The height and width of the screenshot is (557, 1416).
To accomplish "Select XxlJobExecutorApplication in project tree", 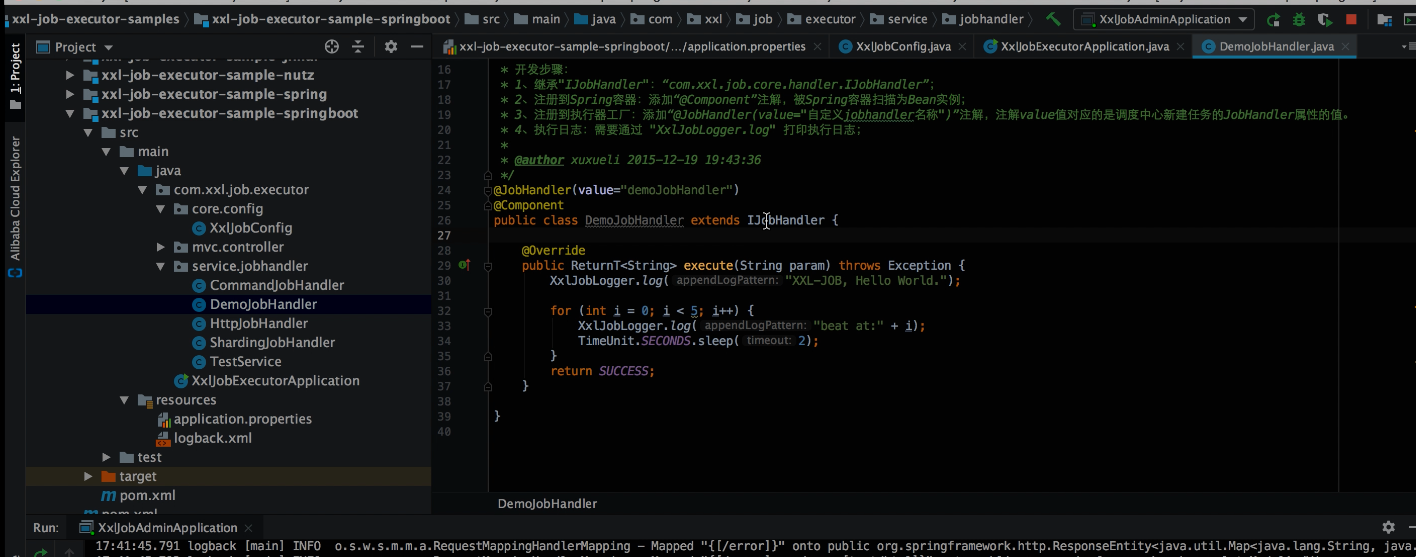I will 275,380.
